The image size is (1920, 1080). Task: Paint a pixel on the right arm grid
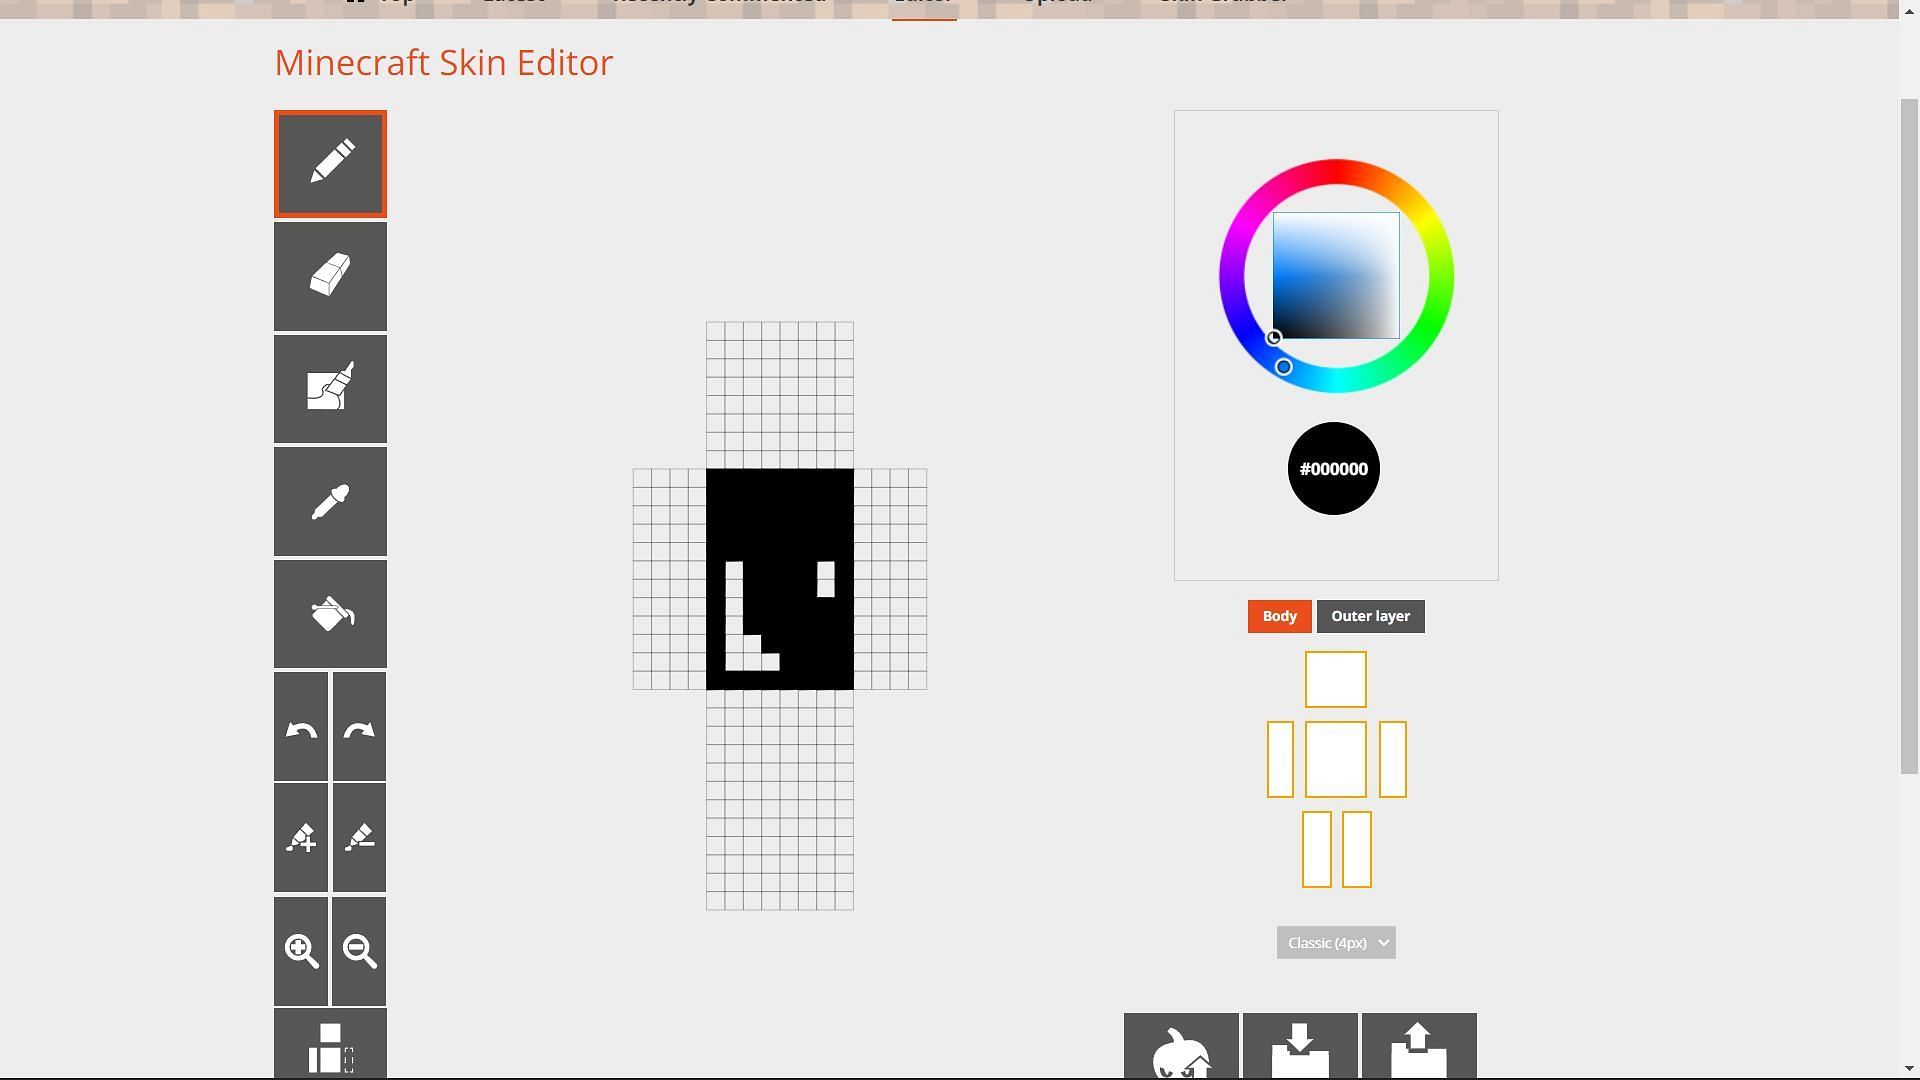(x=890, y=579)
